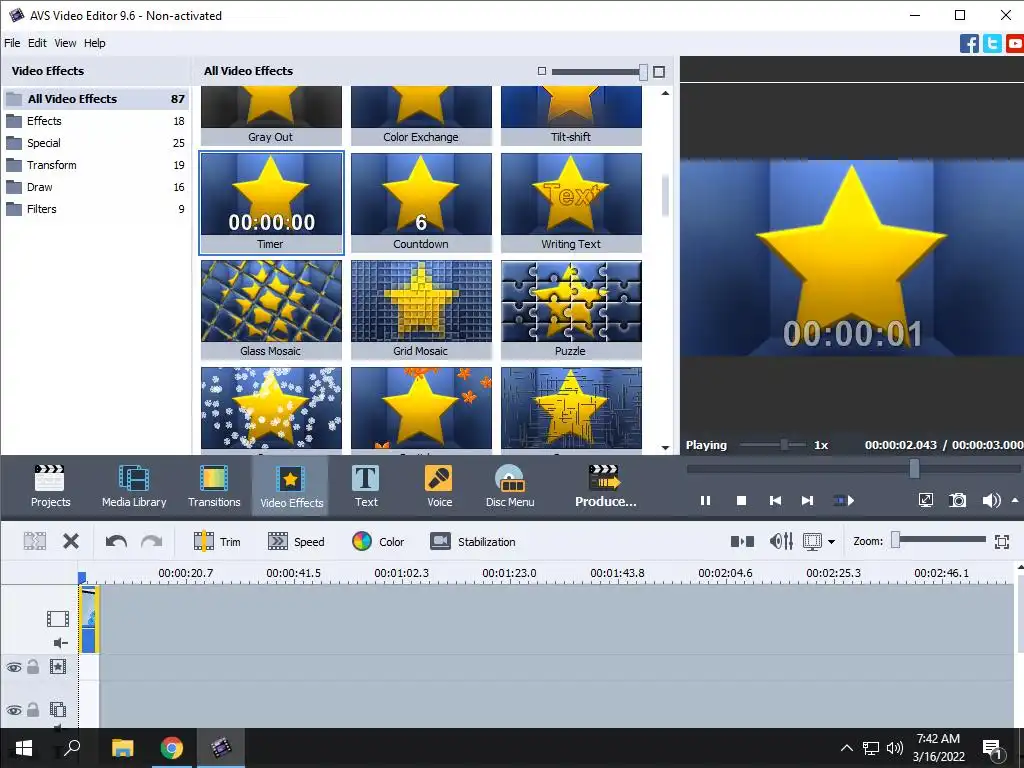Jump to next frame in preview
Image resolution: width=1024 pixels, height=768 pixels.
tap(808, 501)
